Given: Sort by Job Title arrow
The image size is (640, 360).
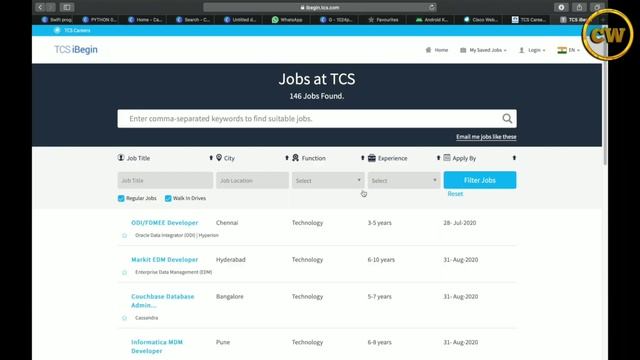Looking at the screenshot, I should (x=211, y=158).
